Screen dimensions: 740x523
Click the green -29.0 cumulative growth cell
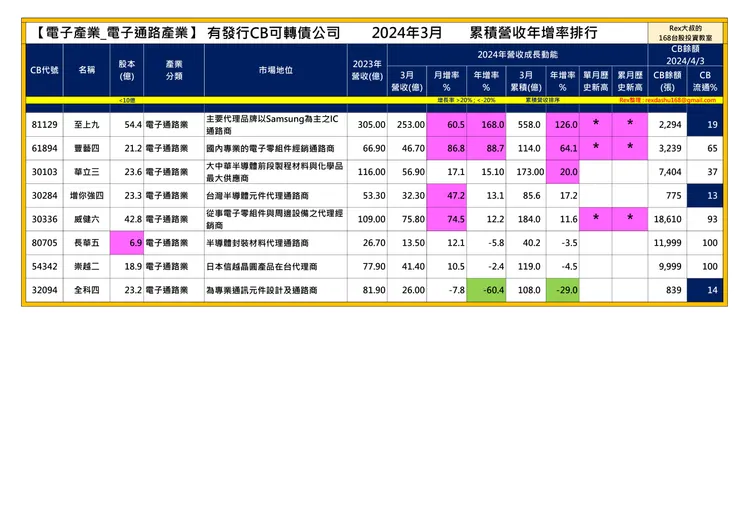[563, 290]
